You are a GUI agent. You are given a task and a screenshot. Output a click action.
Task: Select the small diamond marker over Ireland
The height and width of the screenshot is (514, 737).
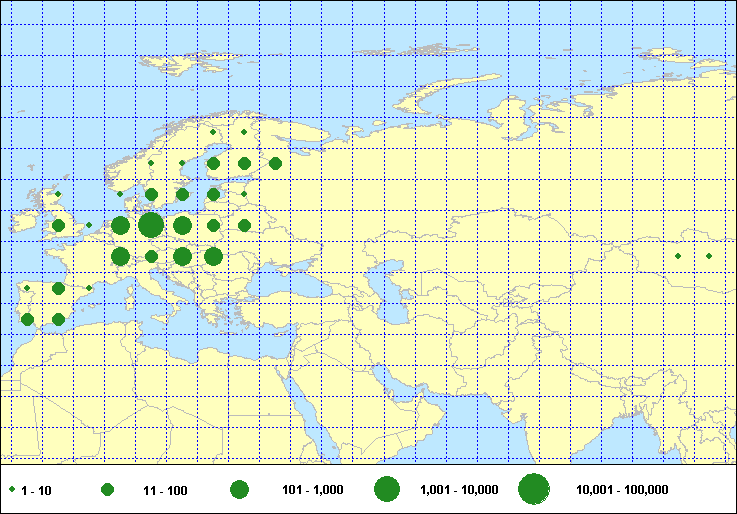pyautogui.click(x=58, y=194)
